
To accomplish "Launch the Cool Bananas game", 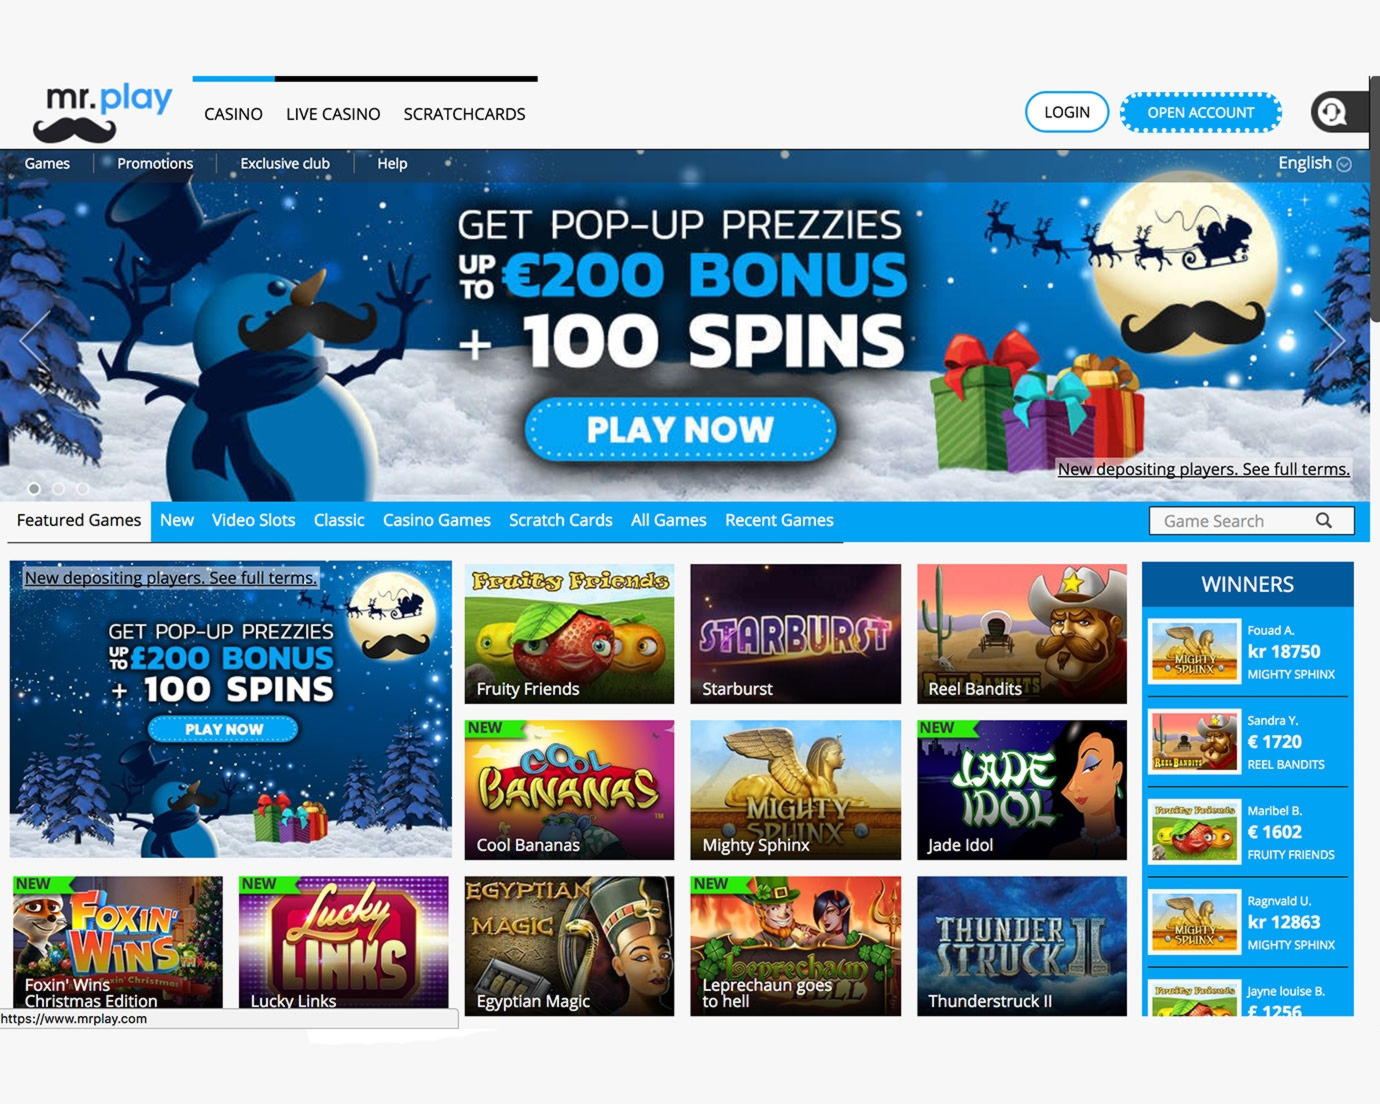I will [569, 789].
